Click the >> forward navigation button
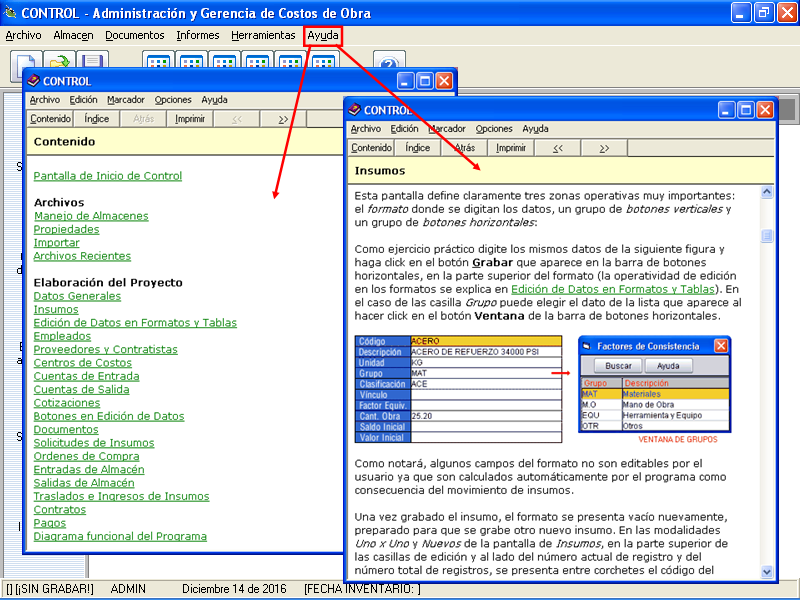This screenshot has height=600, width=800. (605, 147)
